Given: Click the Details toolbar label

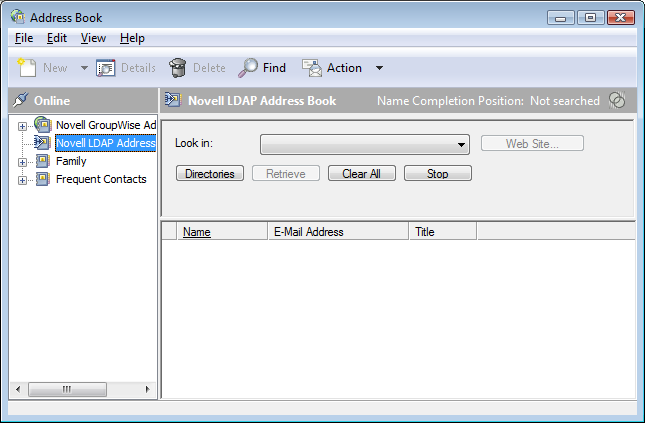Looking at the screenshot, I should click(x=138, y=68).
